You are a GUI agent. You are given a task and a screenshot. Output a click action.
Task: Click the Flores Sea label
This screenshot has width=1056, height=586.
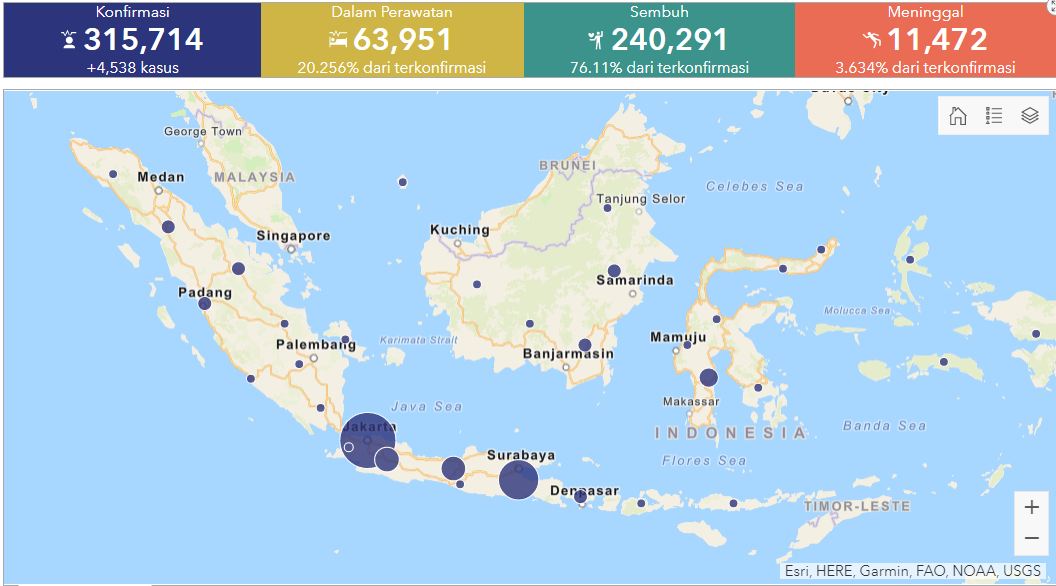[704, 461]
